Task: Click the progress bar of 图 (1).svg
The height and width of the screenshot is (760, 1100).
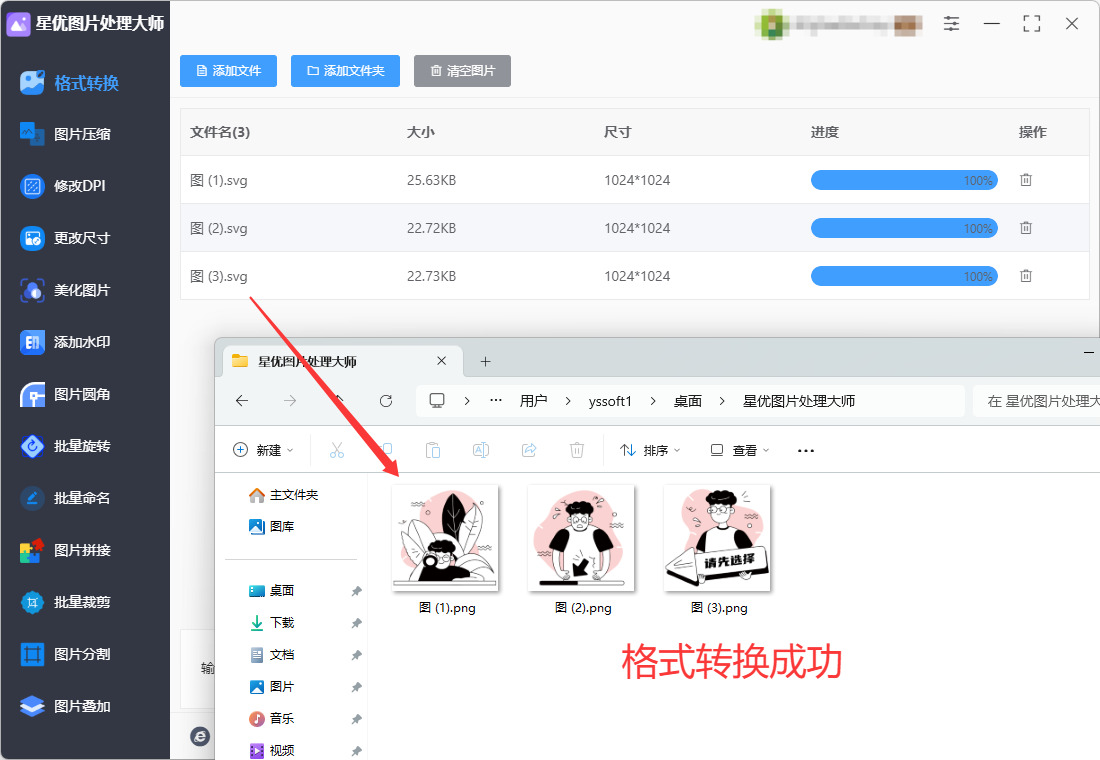Action: pyautogui.click(x=904, y=180)
